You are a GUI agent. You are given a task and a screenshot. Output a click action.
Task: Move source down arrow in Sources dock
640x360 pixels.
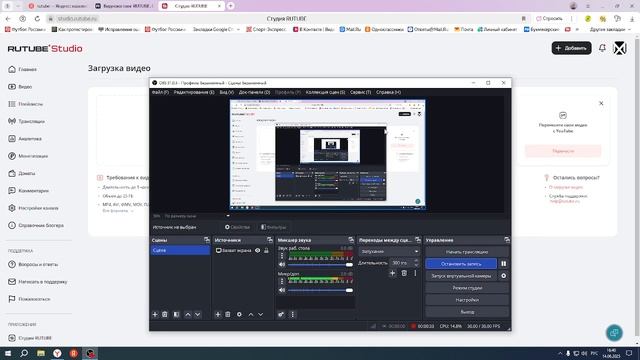pyautogui.click(x=260, y=314)
